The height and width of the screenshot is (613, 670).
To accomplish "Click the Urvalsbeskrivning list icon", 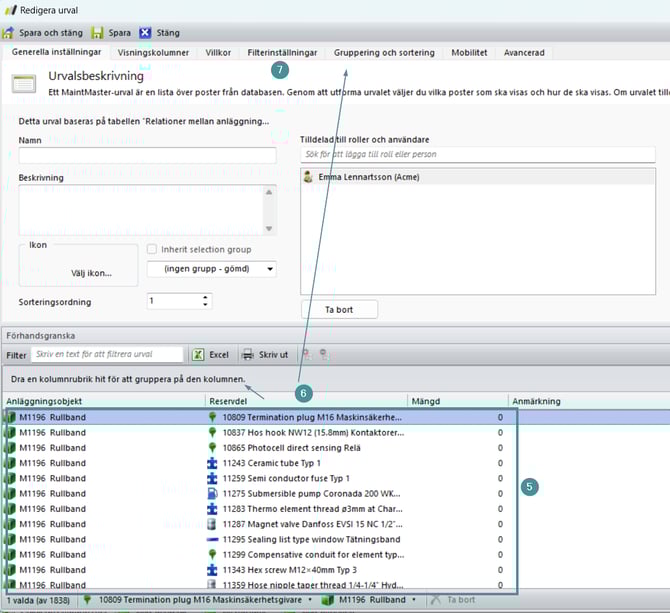I will click(x=24, y=83).
